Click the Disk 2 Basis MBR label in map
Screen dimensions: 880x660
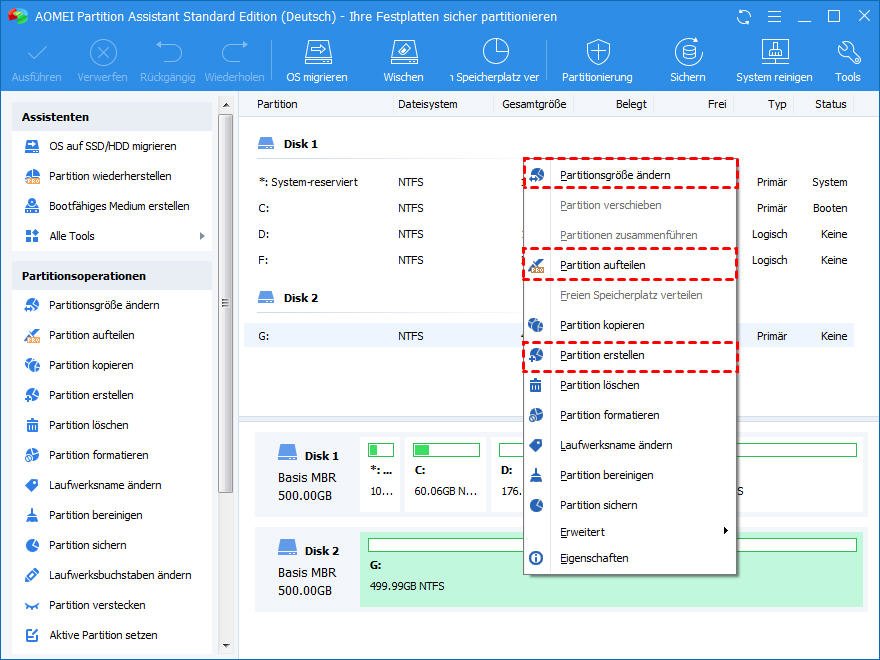click(x=307, y=573)
